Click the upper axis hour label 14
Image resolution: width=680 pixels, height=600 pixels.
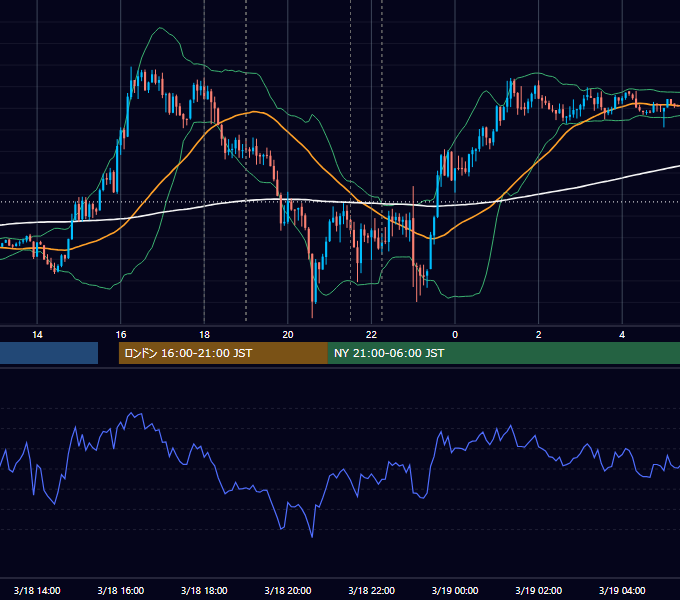[x=37, y=335]
